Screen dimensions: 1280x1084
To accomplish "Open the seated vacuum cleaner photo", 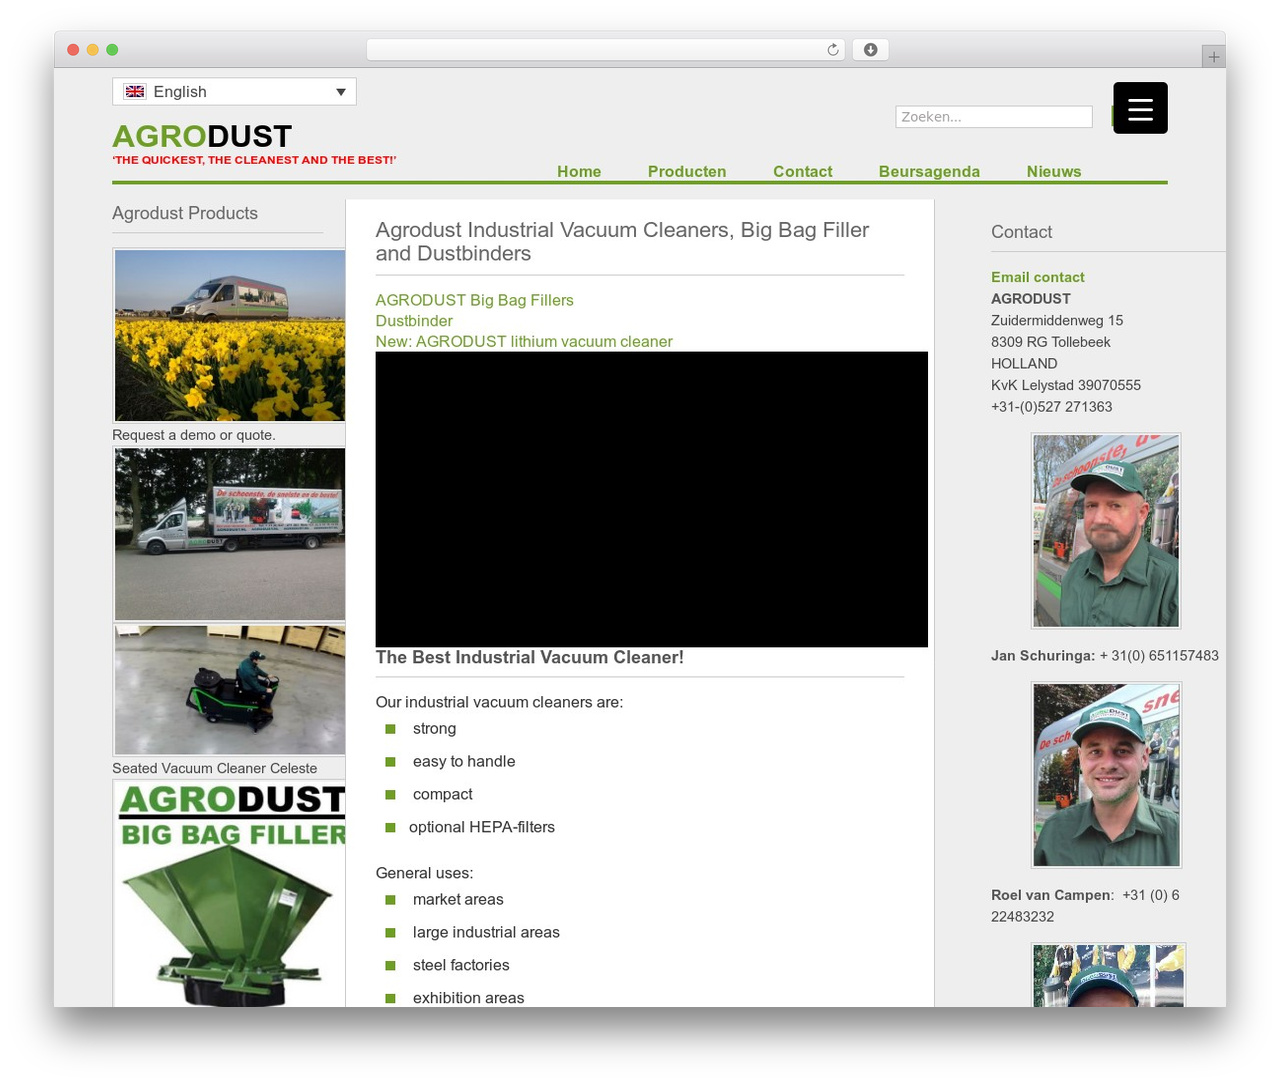I will coord(230,690).
